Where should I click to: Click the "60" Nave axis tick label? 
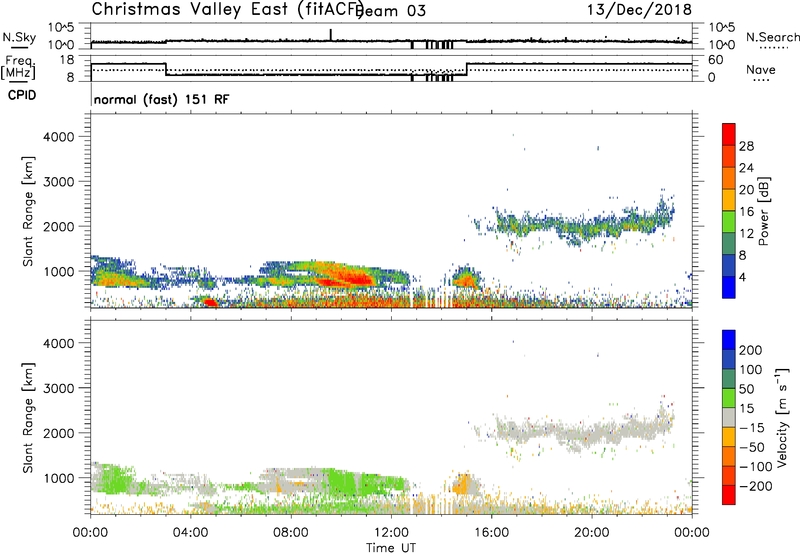716,60
